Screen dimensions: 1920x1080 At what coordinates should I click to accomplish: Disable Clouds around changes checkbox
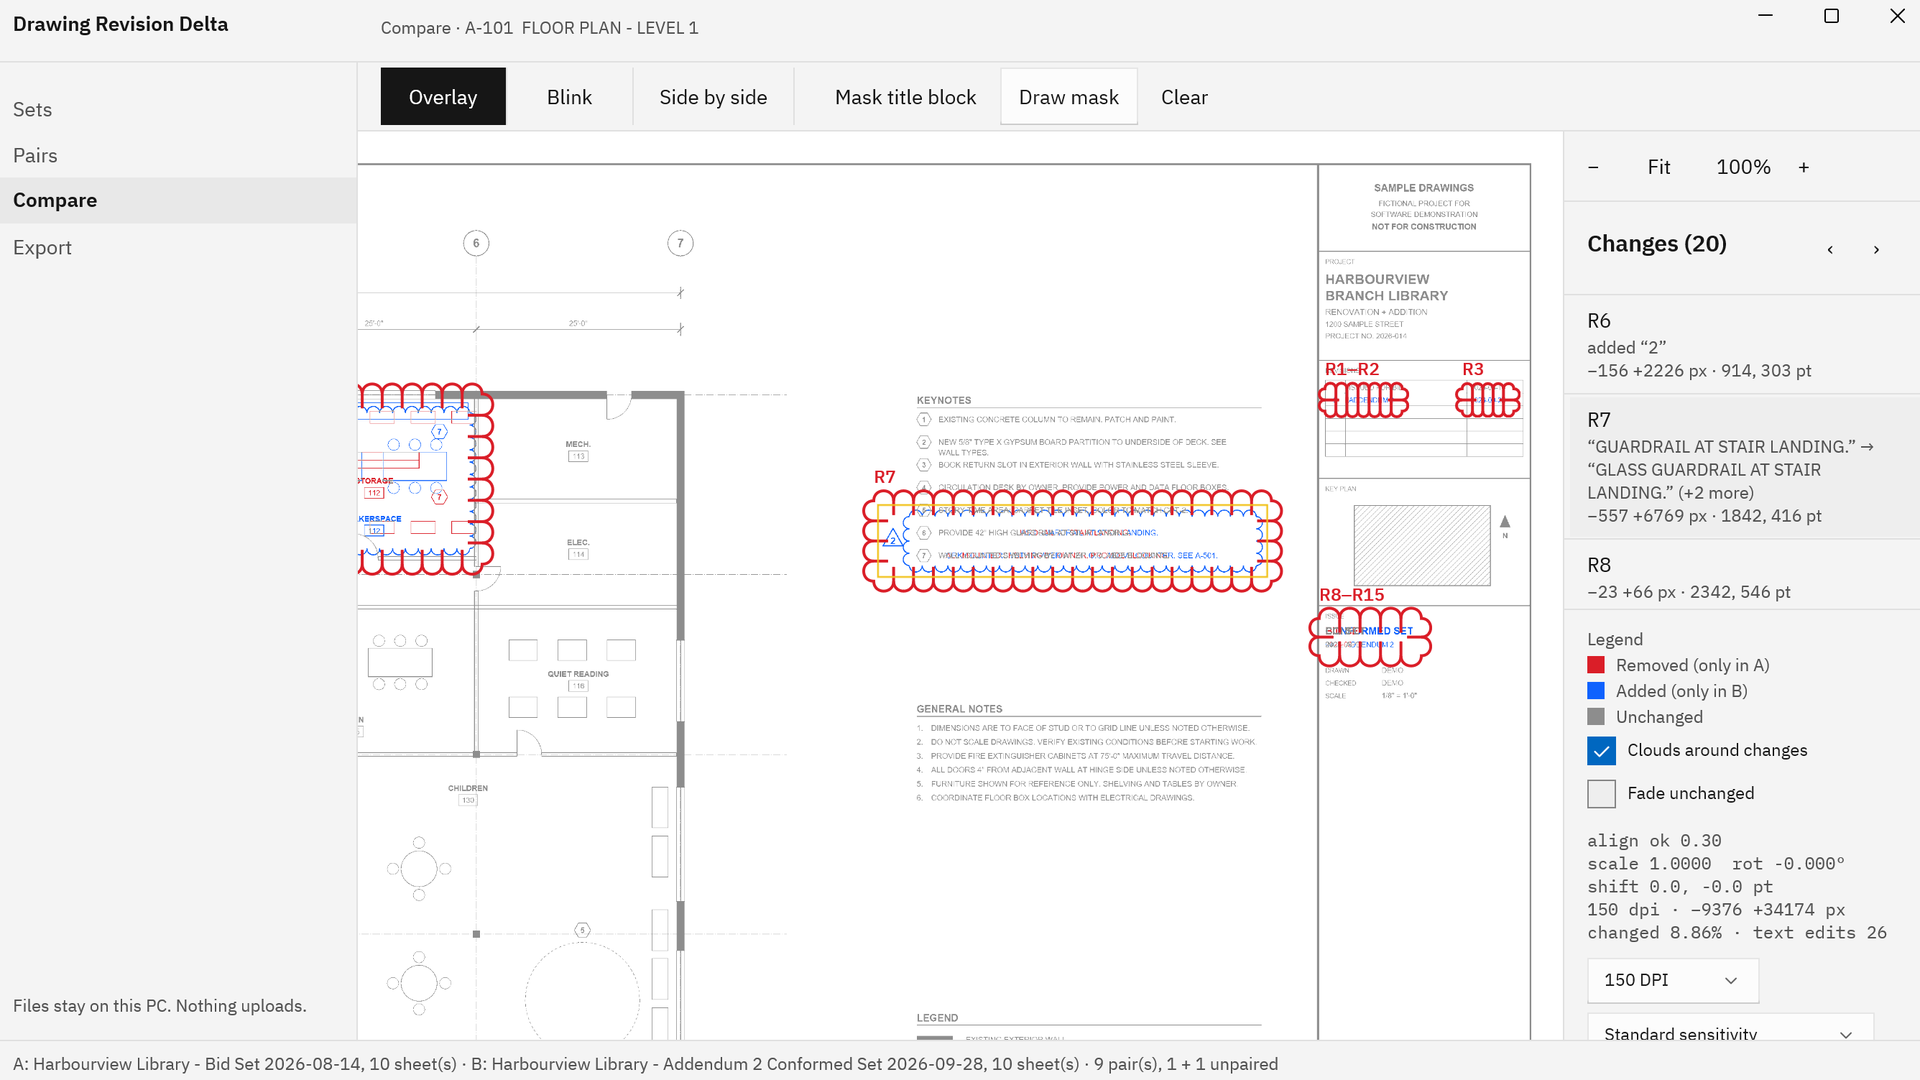(x=1601, y=751)
